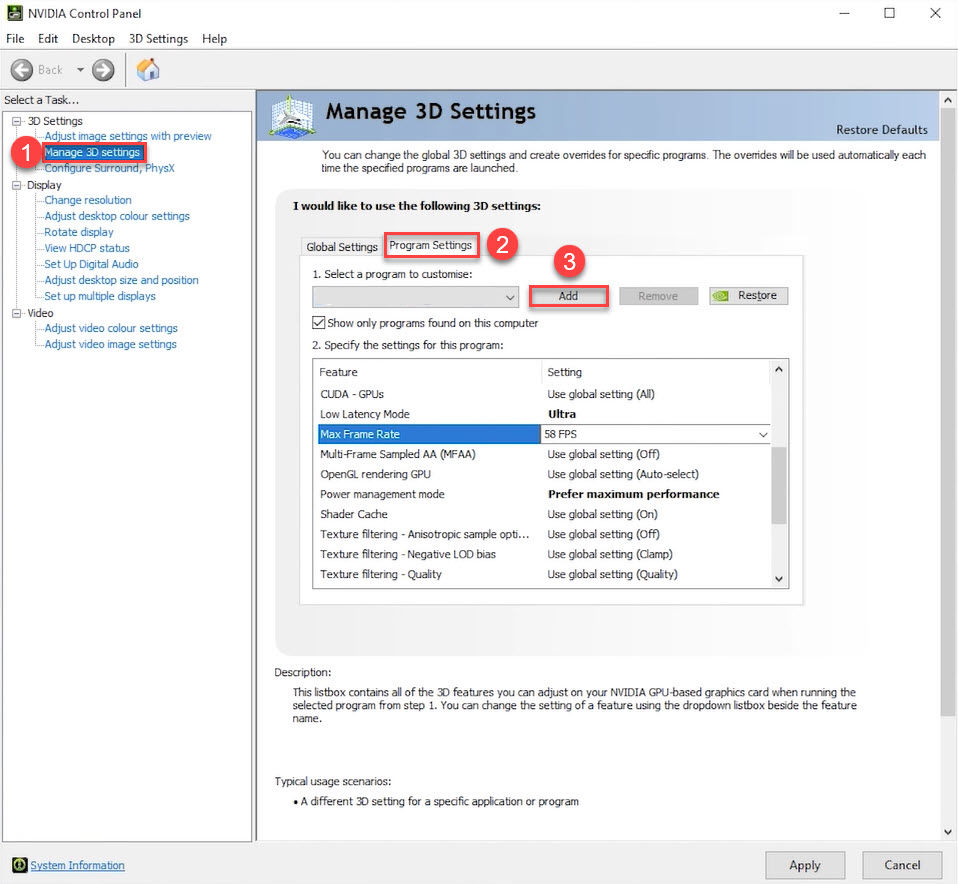Uncheck Show only programs found on this computer
The height and width of the screenshot is (884, 958).
[319, 323]
